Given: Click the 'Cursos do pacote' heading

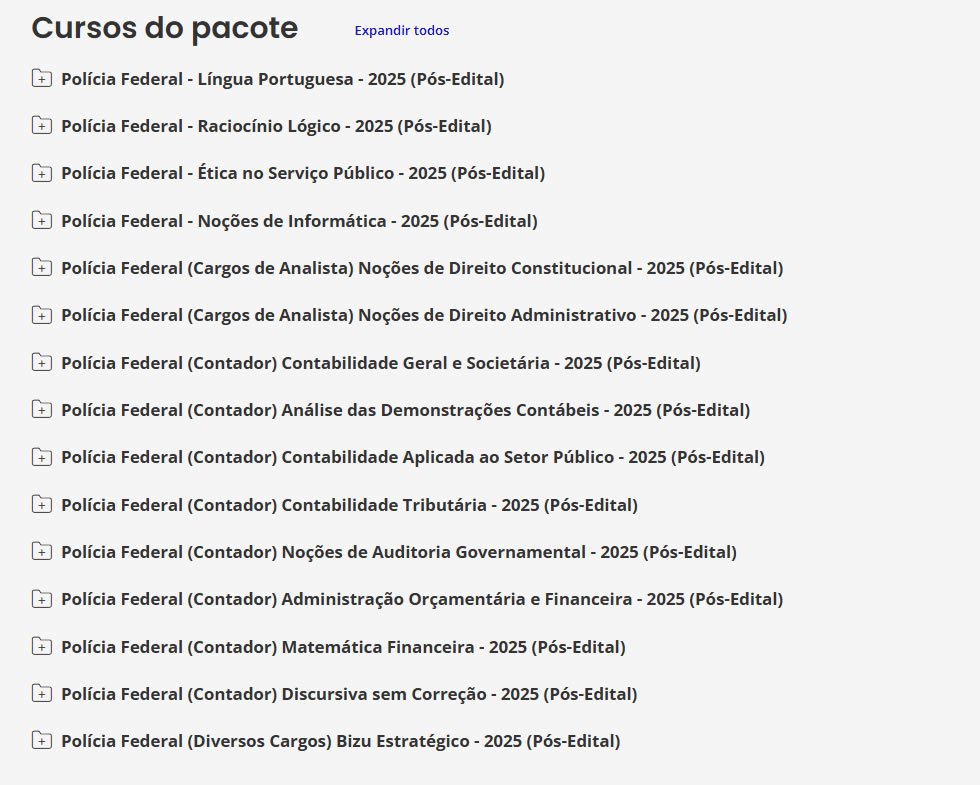Looking at the screenshot, I should click(165, 29).
